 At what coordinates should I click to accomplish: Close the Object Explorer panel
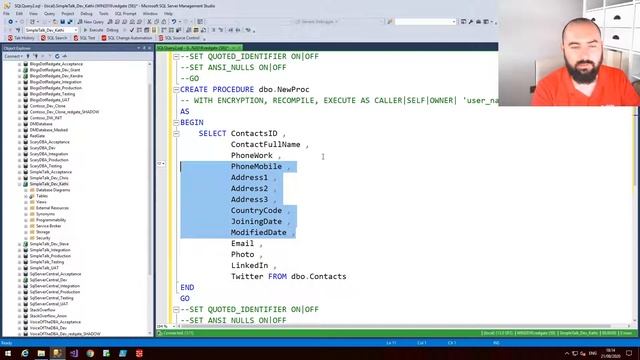(x=149, y=48)
